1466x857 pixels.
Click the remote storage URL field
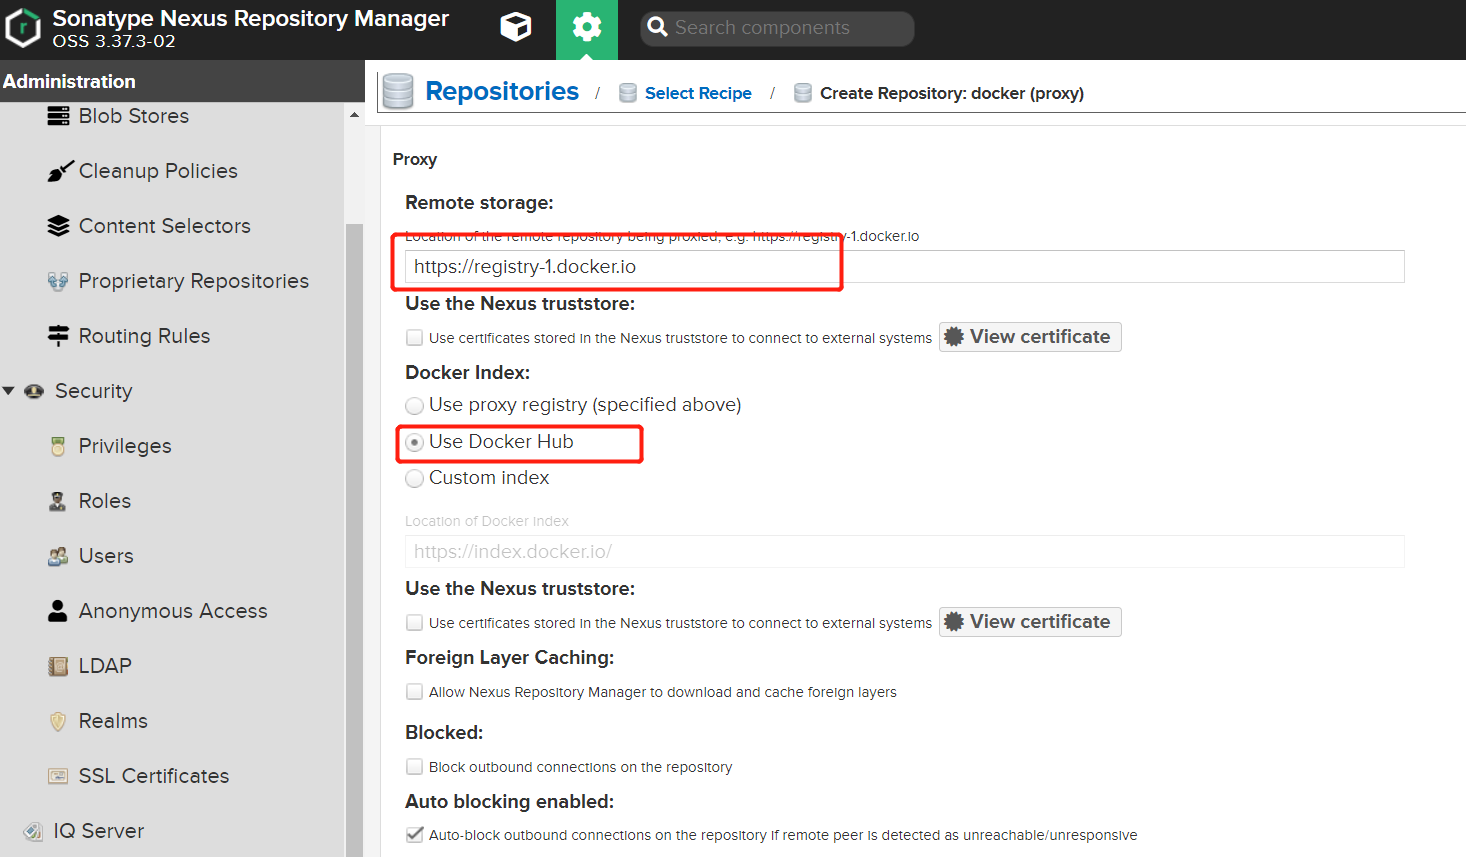coord(905,267)
